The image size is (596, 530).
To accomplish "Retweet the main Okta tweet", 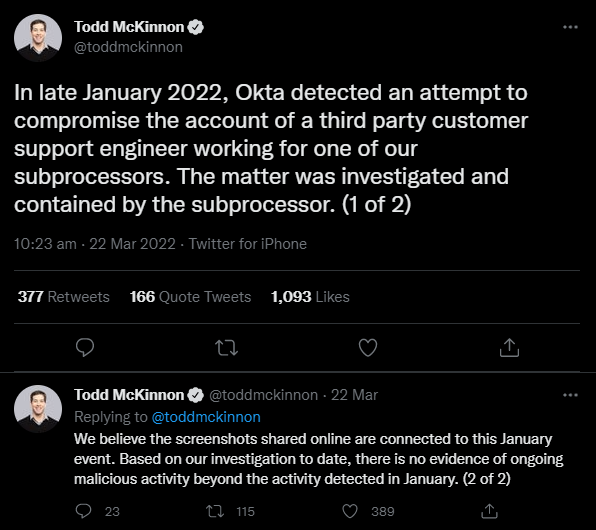I will 227,348.
